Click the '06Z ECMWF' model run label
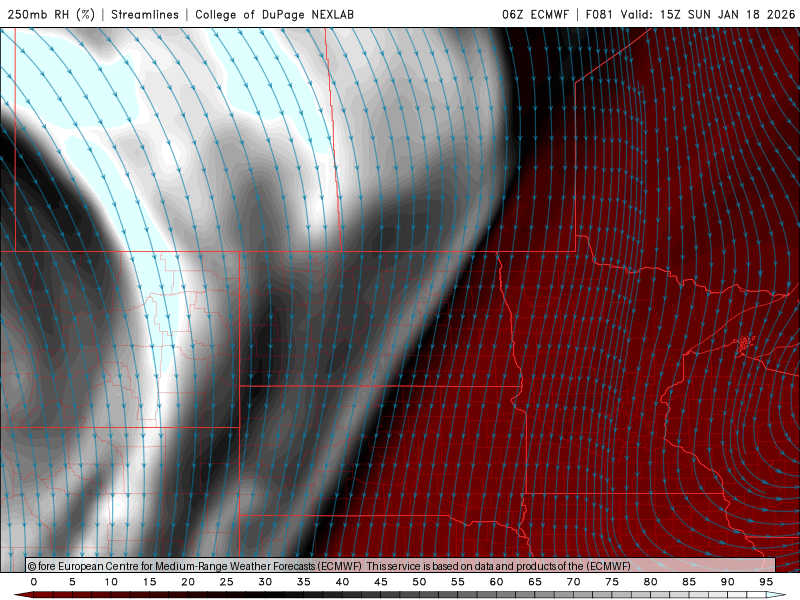Screen dimensions: 800x600 (x=535, y=14)
